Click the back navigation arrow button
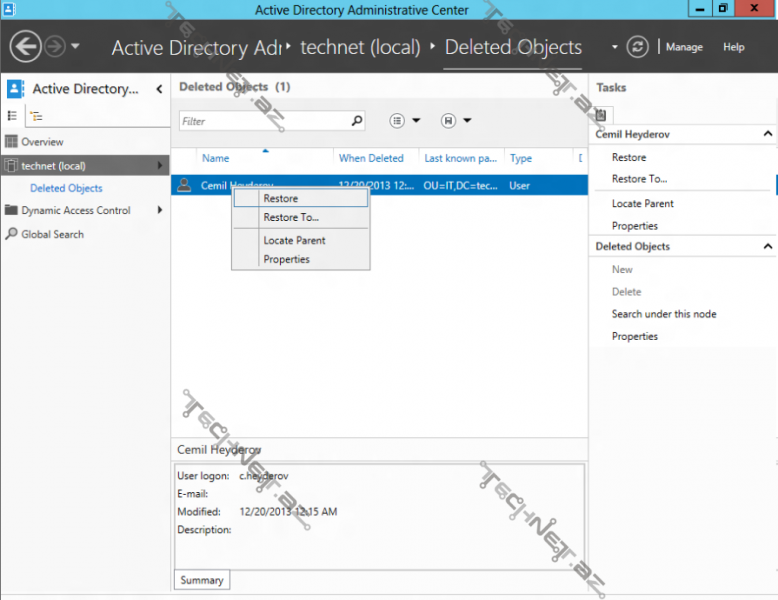The image size is (778, 600). pos(26,47)
